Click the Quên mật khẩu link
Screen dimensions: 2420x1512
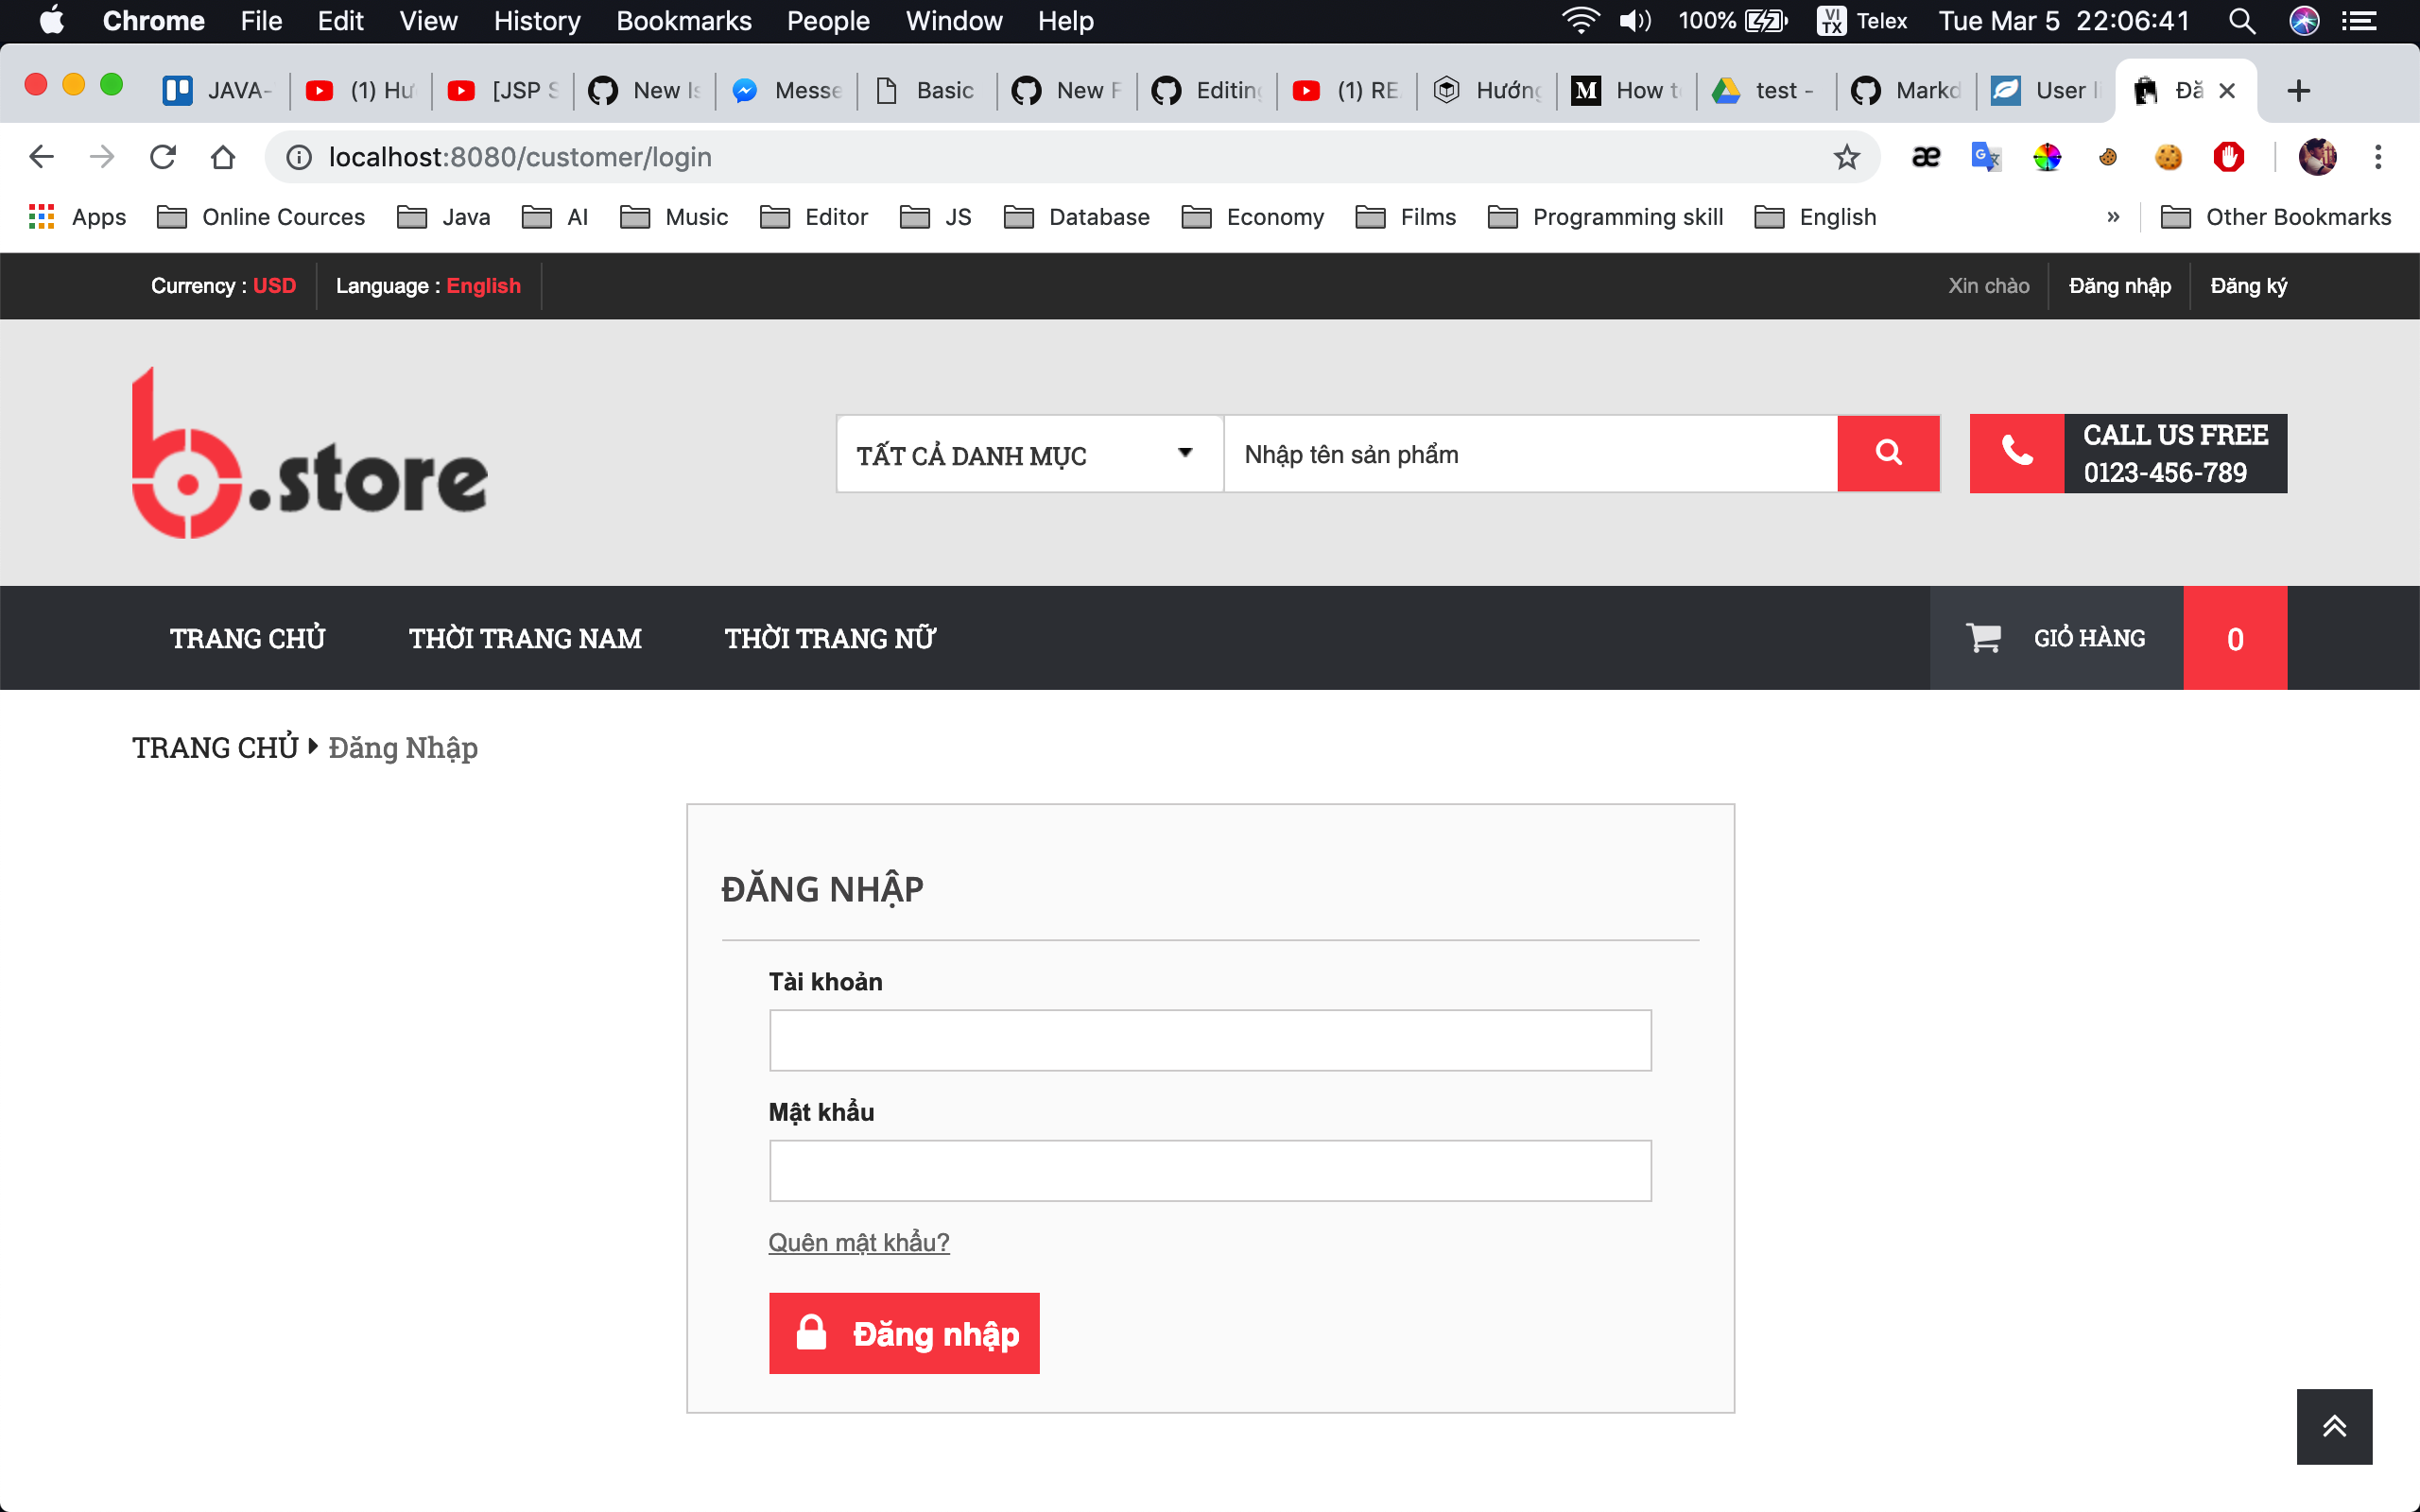pos(858,1242)
